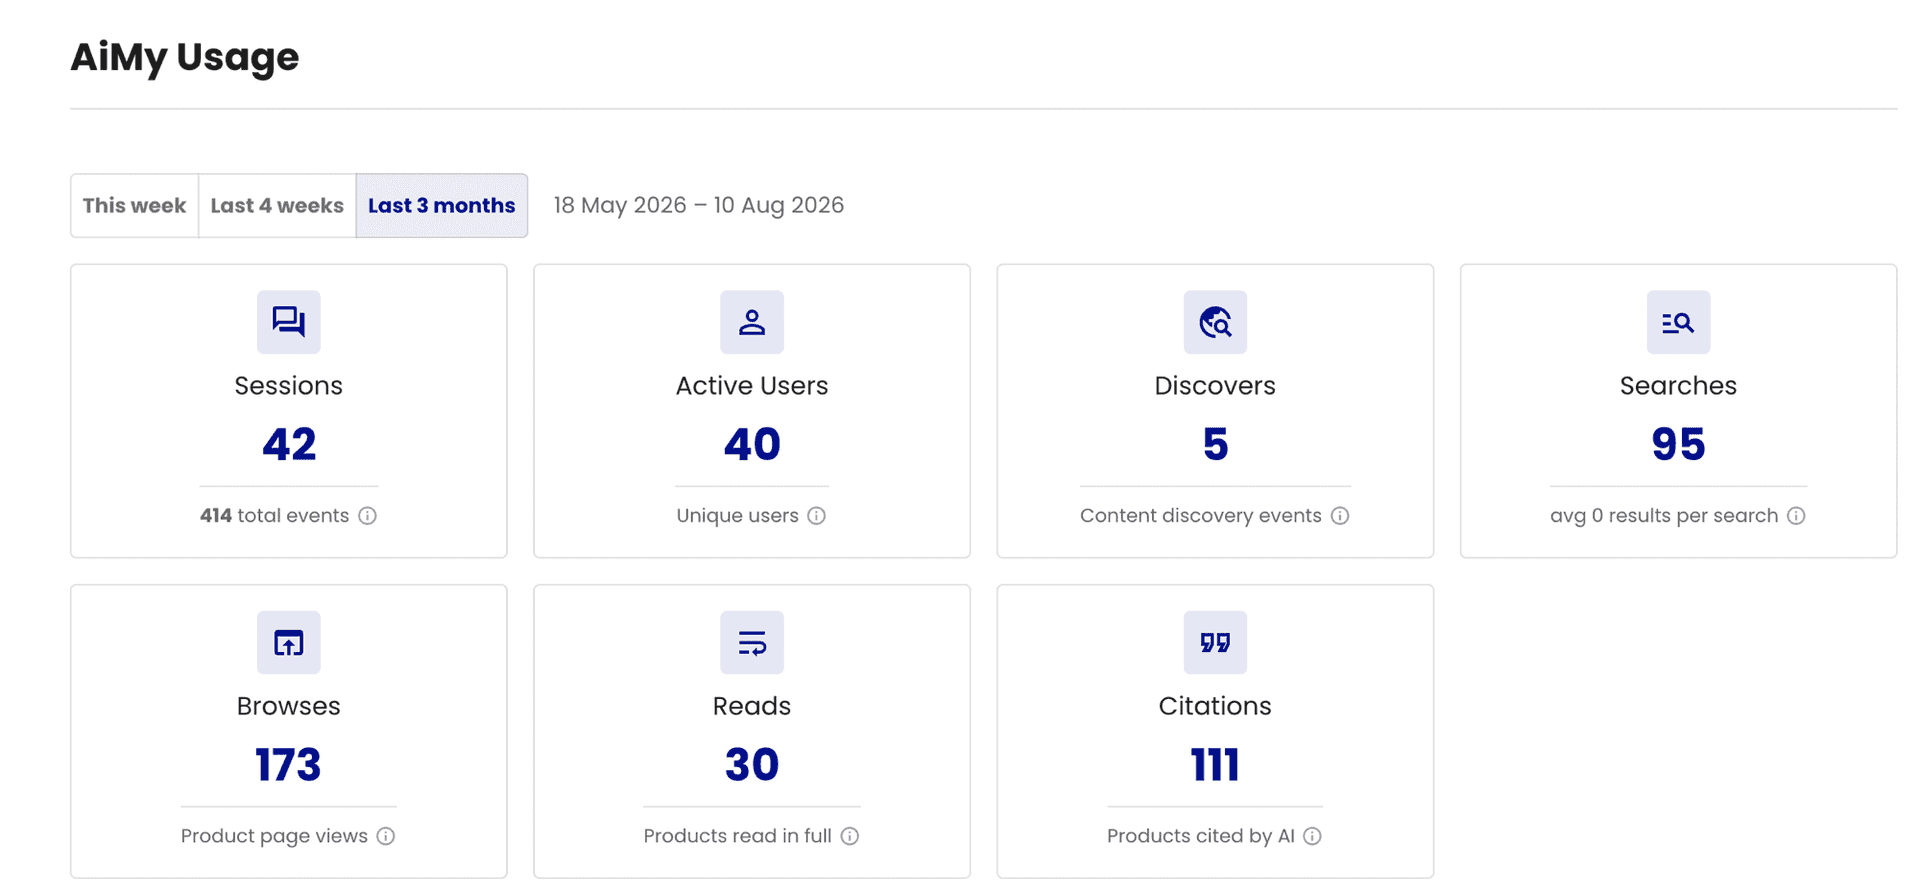This screenshot has height=895, width=1920.
Task: Click the Active Users card title
Action: pos(752,386)
